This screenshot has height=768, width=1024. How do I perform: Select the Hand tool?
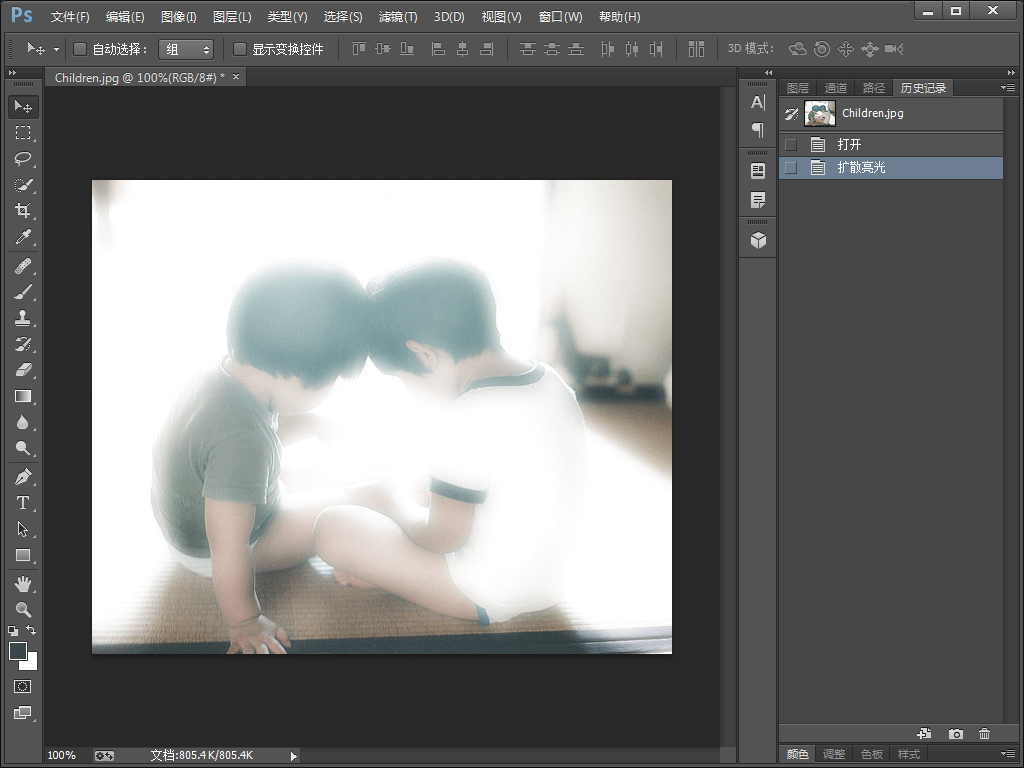coord(23,584)
